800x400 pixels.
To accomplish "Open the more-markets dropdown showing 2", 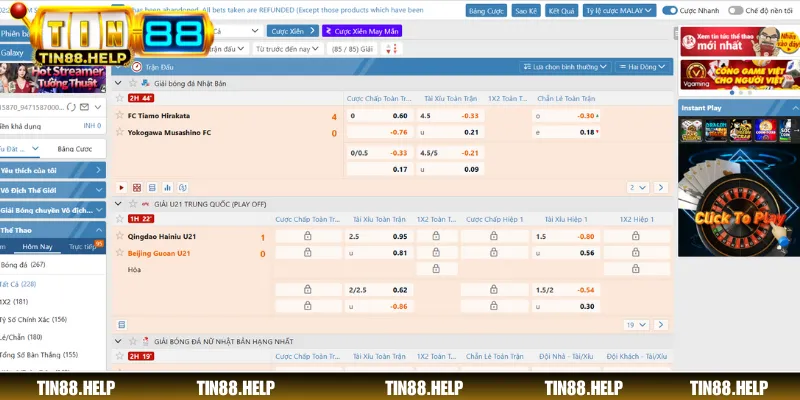I will pyautogui.click(x=638, y=187).
